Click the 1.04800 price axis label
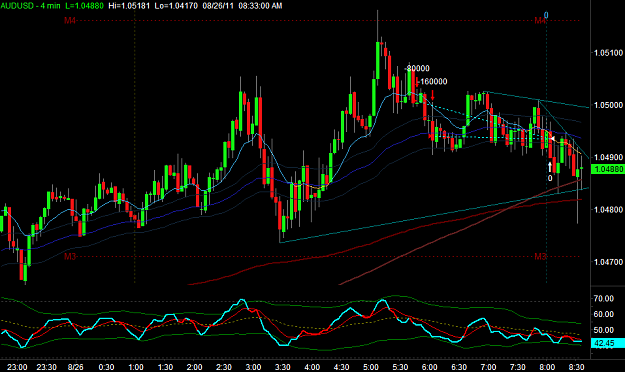The width and height of the screenshot is (625, 372). pos(608,209)
